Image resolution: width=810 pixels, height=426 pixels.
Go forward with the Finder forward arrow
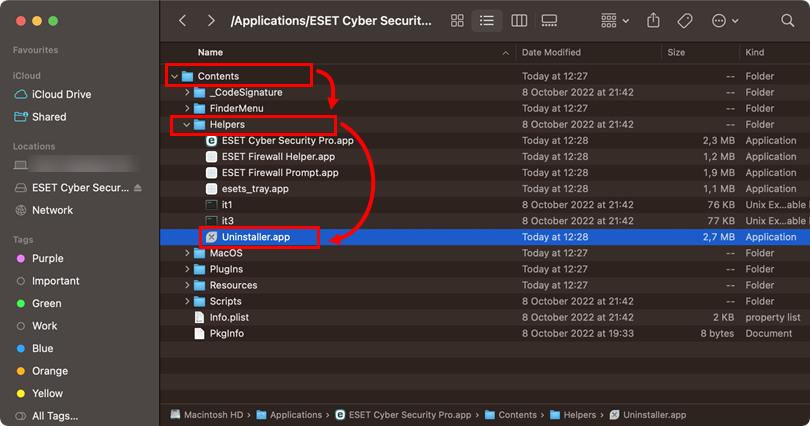click(211, 21)
